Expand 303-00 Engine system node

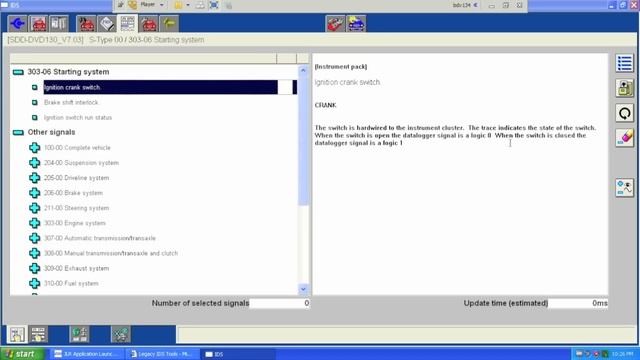(35, 223)
